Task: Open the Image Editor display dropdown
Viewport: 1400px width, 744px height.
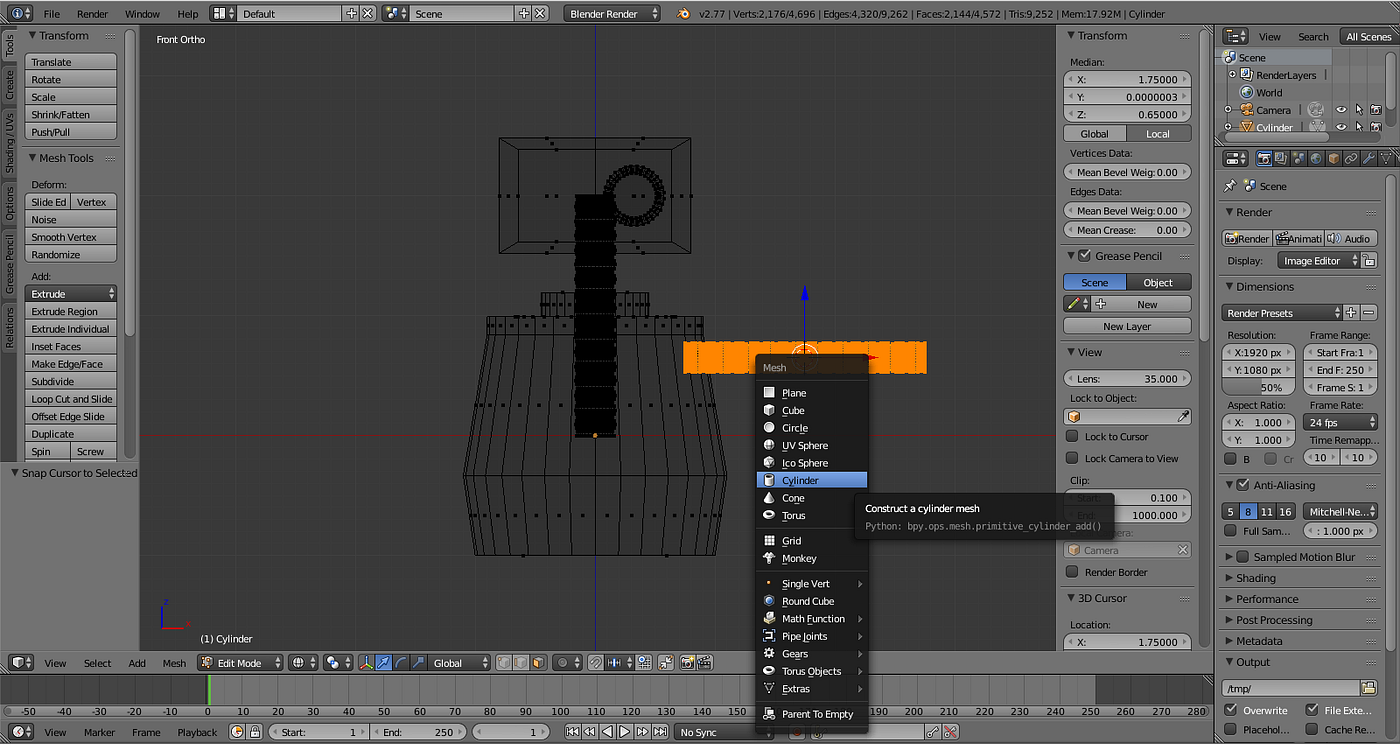Action: coord(1320,261)
